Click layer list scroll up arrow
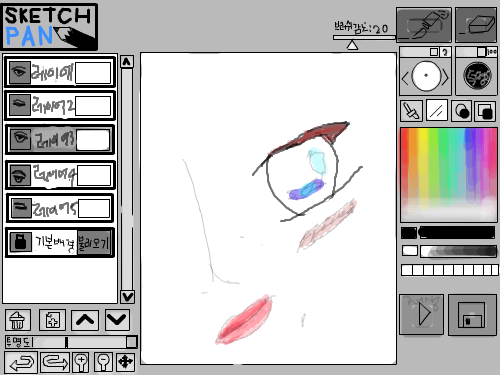The image size is (500, 375). point(127,62)
